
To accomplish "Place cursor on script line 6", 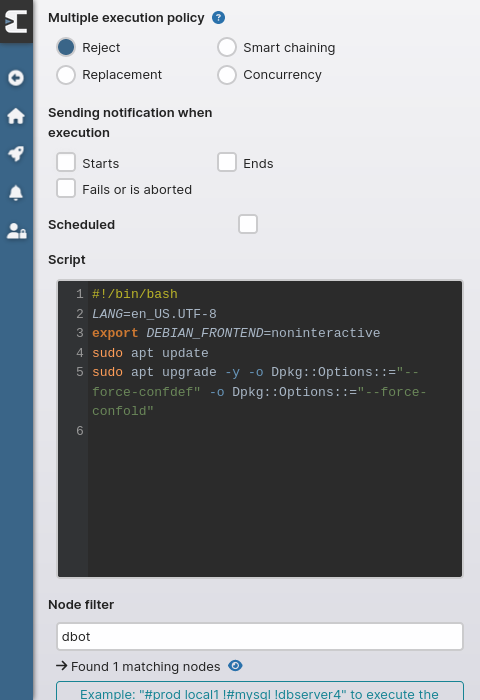I will (x=275, y=431).
